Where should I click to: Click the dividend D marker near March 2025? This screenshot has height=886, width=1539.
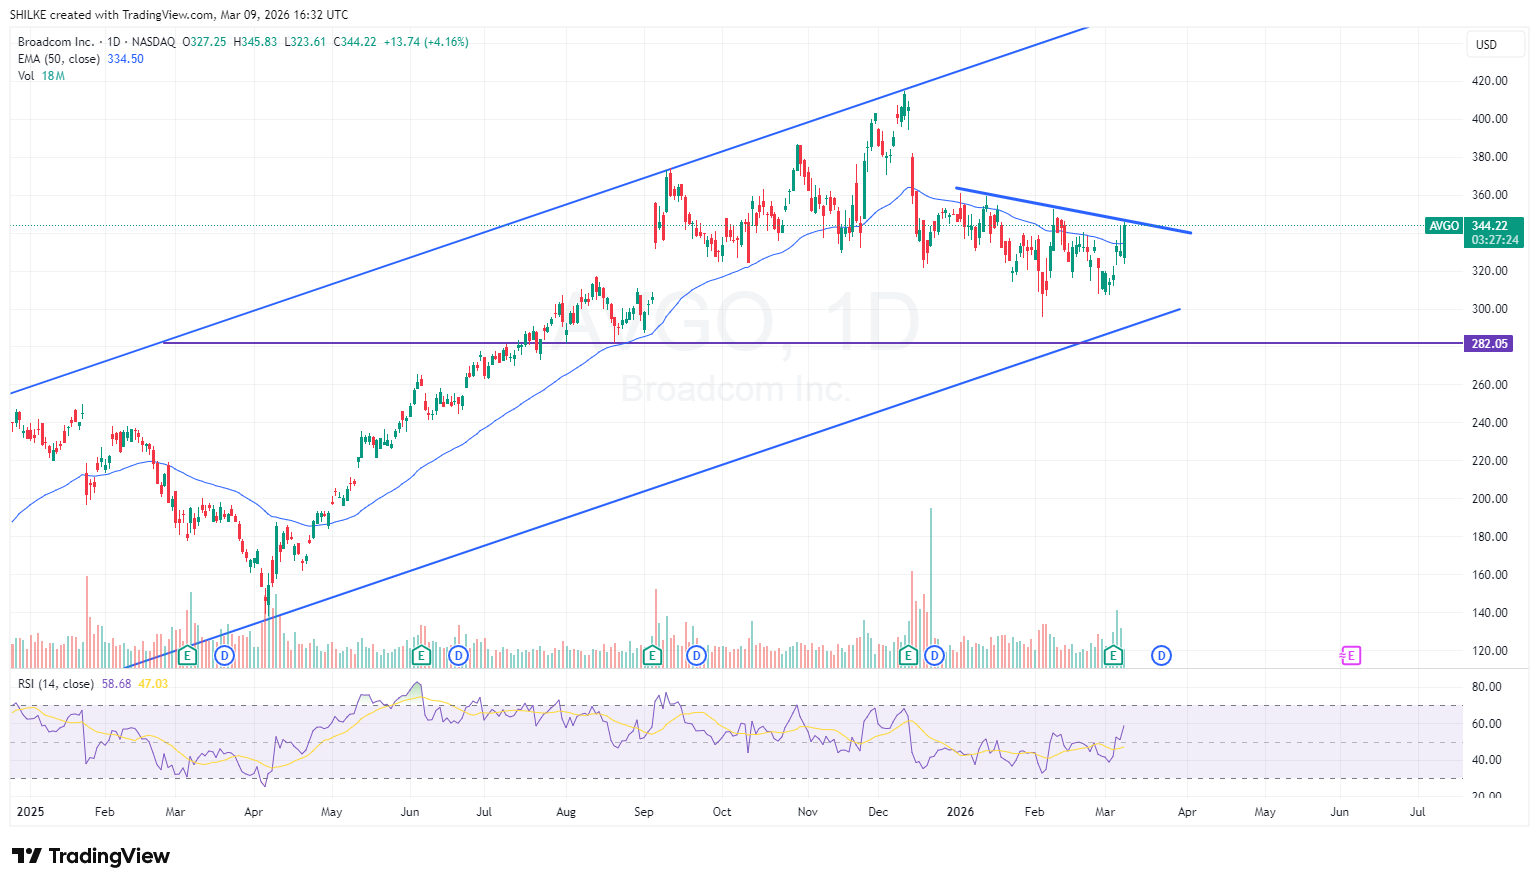click(225, 656)
